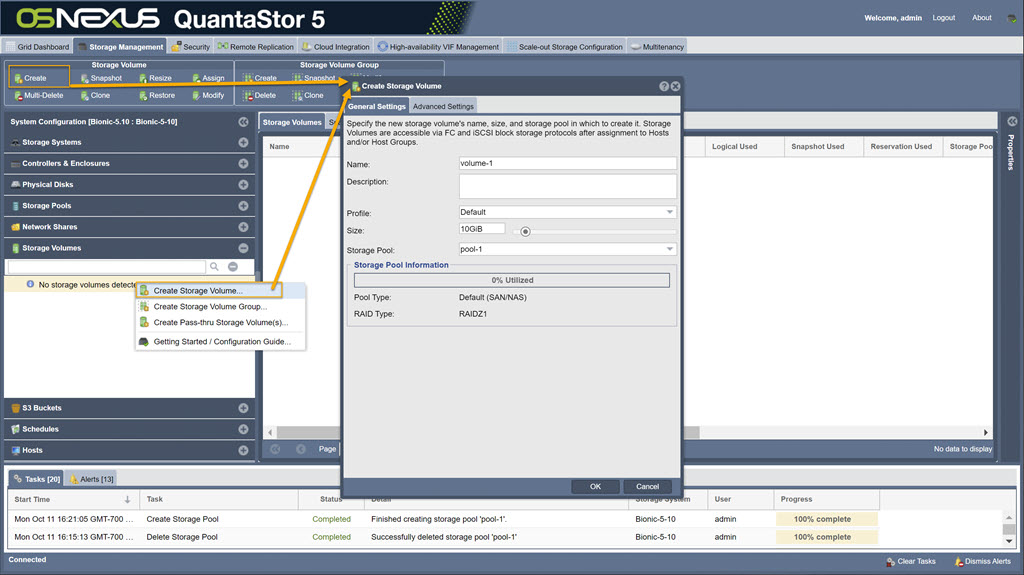Select the General Settings dialog tab
This screenshot has width=1024, height=575.
tap(377, 106)
